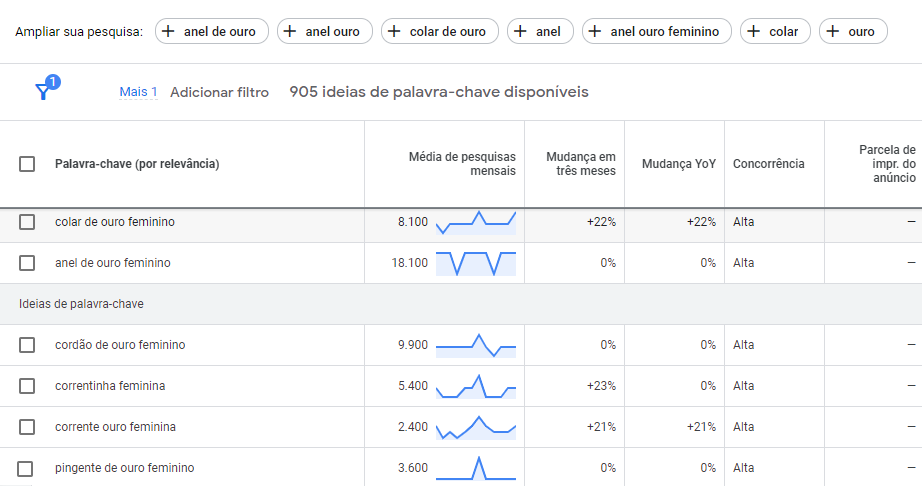Click plus icon on 'colar' chip
Image resolution: width=922 pixels, height=486 pixels.
coord(755,32)
